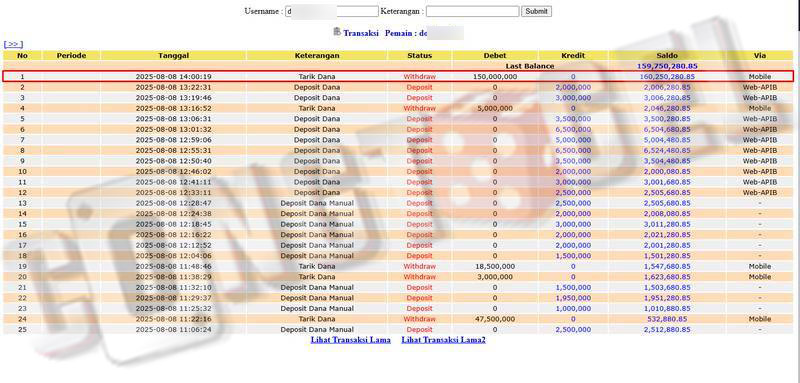This screenshot has height=383, width=800.
Task: Open Lihat Transaksi Lama2 link
Action: 443,340
